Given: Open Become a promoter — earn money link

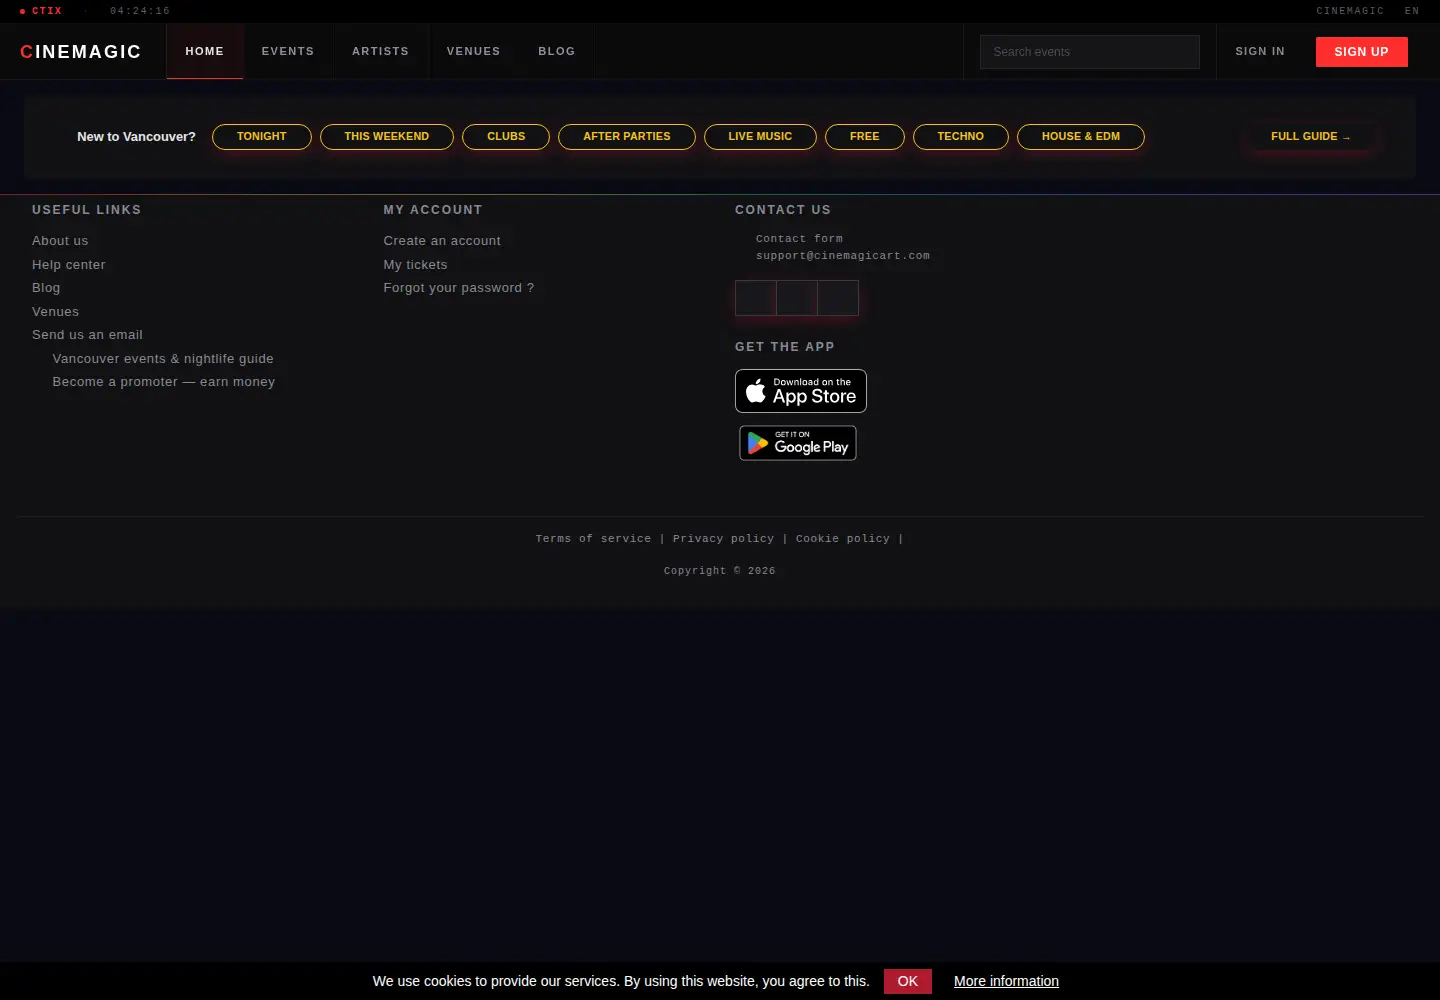Looking at the screenshot, I should click(x=164, y=382).
